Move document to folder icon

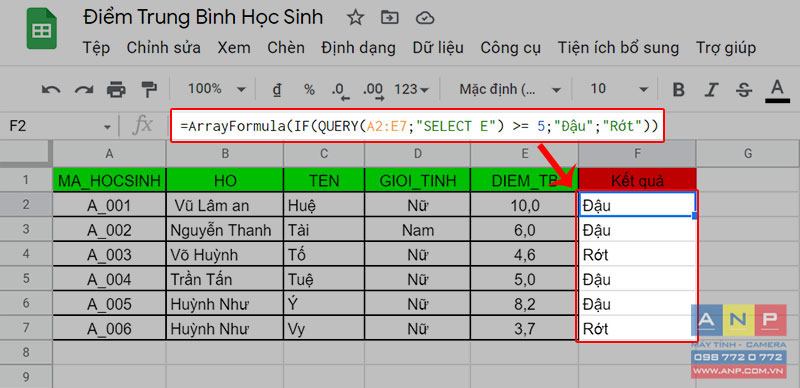390,18
